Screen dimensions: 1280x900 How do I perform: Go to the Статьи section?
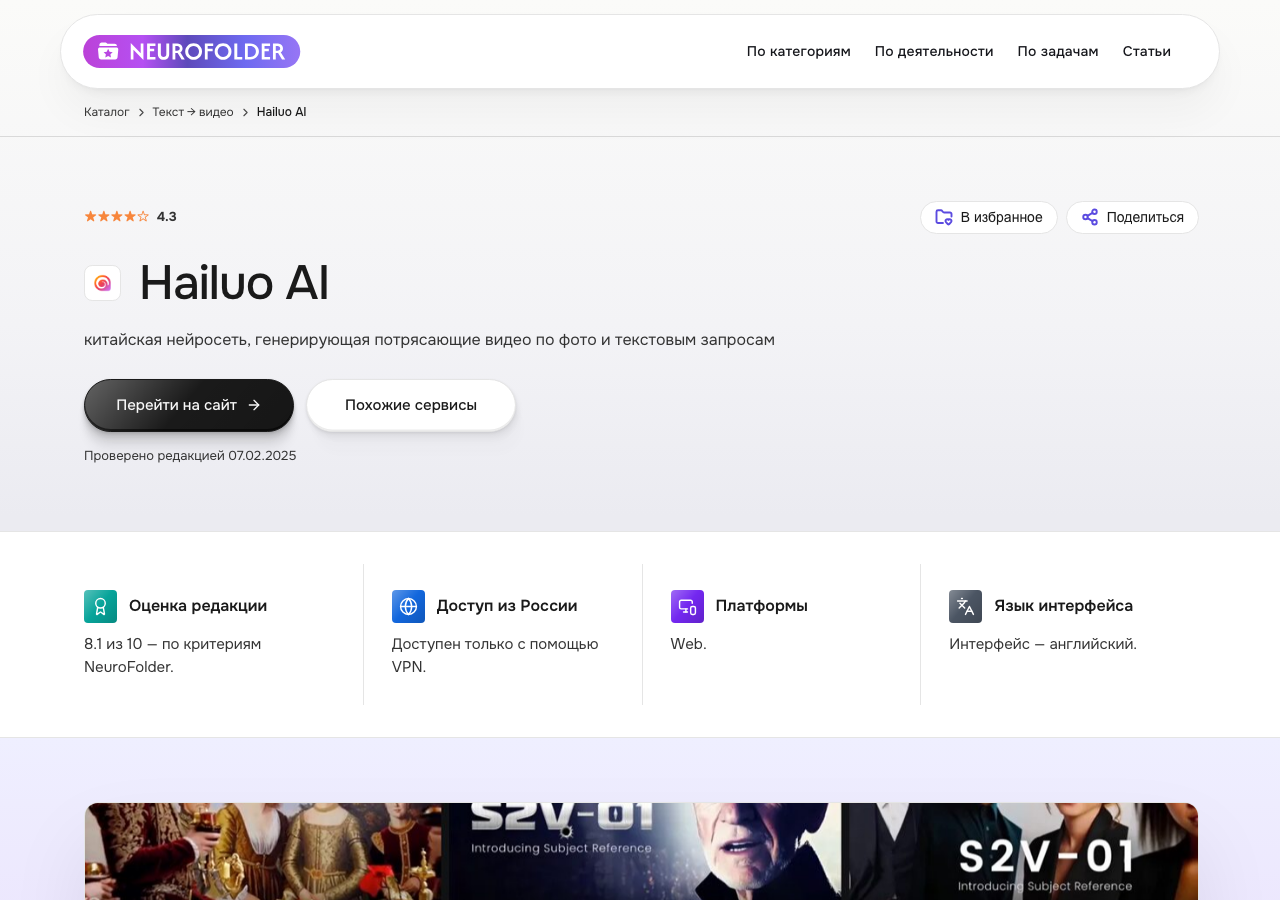(x=1146, y=51)
